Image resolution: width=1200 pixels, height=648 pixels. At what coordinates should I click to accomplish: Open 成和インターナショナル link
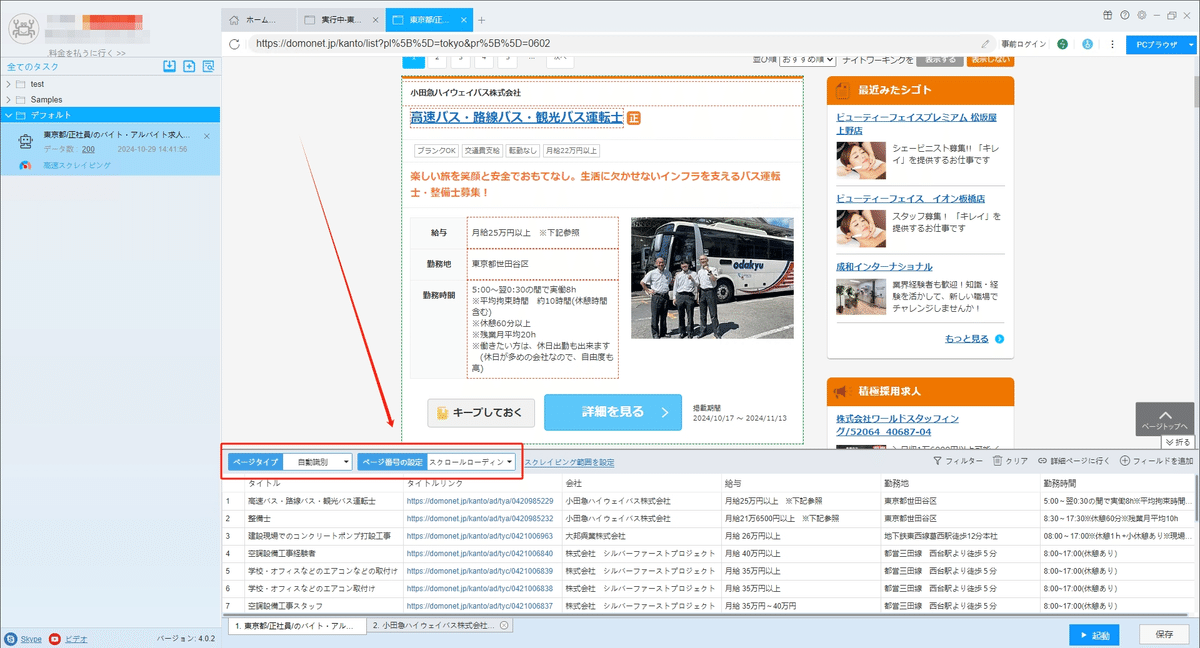pos(884,267)
